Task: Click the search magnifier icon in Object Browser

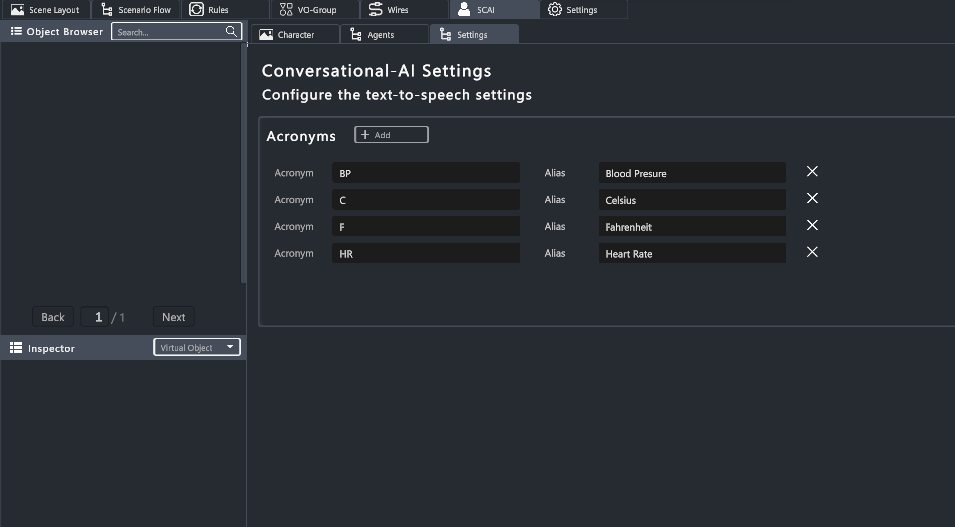Action: pyautogui.click(x=232, y=32)
